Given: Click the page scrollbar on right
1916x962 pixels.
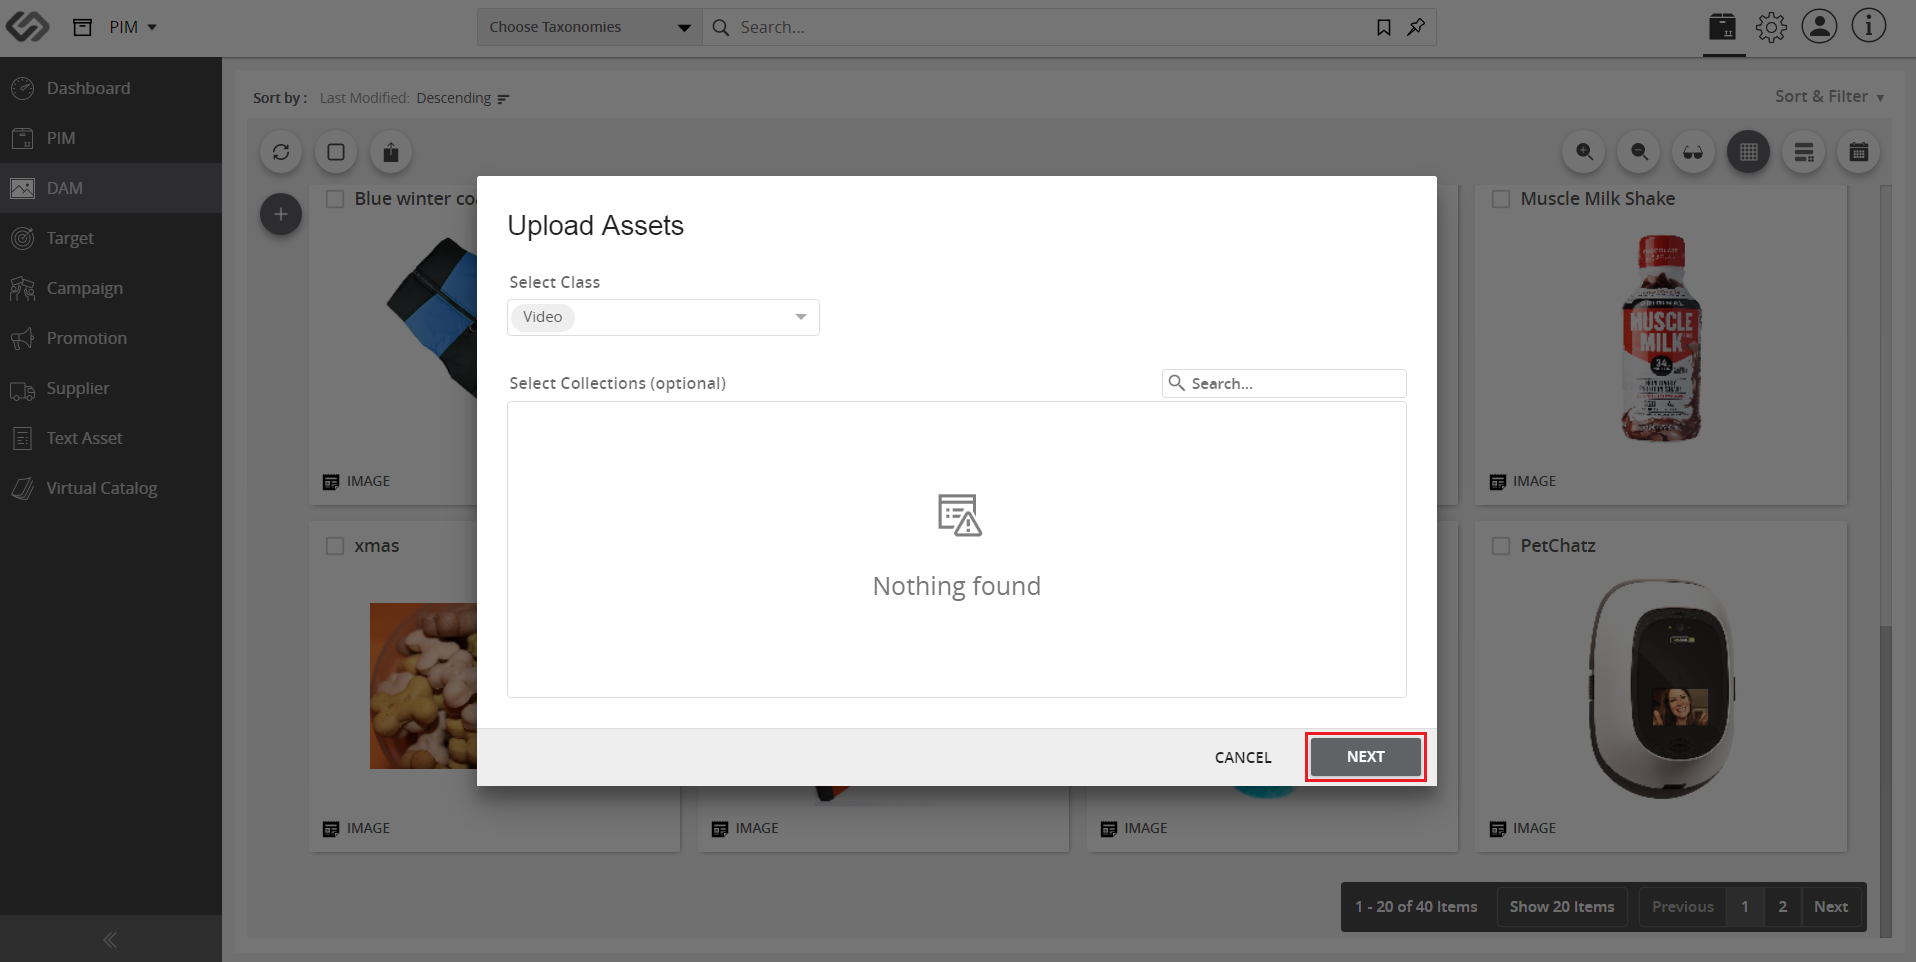Looking at the screenshot, I should coord(1886,781).
